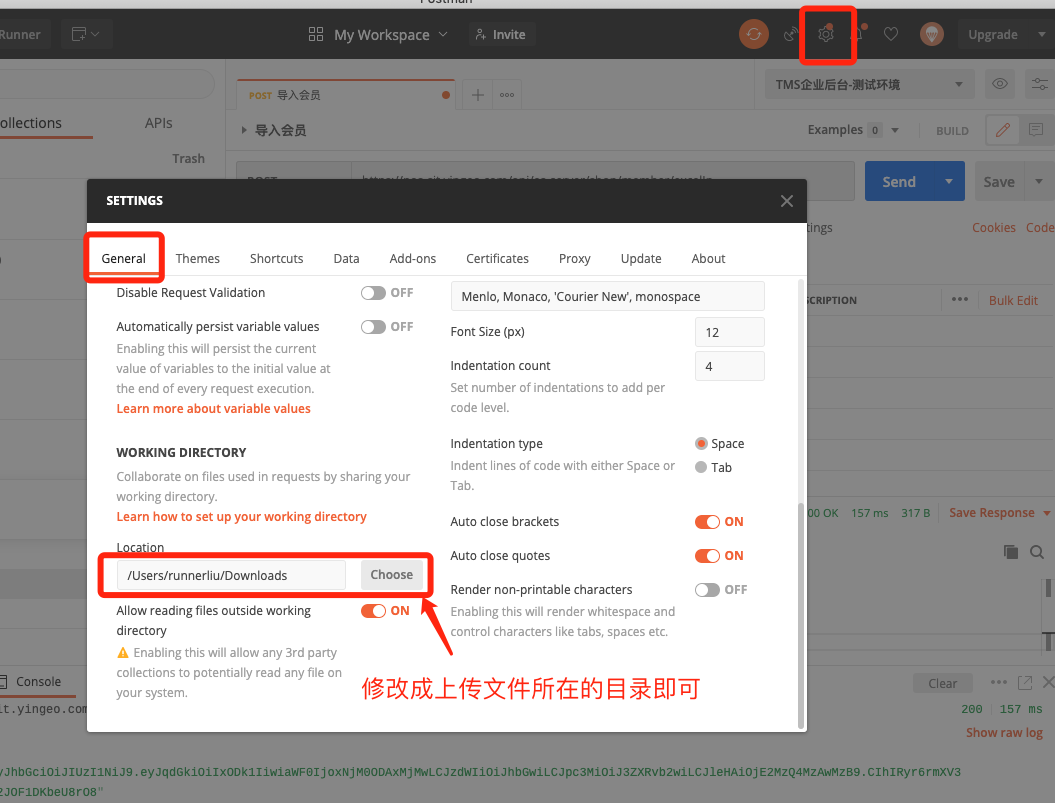Toggle Automatically persist variable values
This screenshot has width=1055, height=803.
tap(373, 326)
